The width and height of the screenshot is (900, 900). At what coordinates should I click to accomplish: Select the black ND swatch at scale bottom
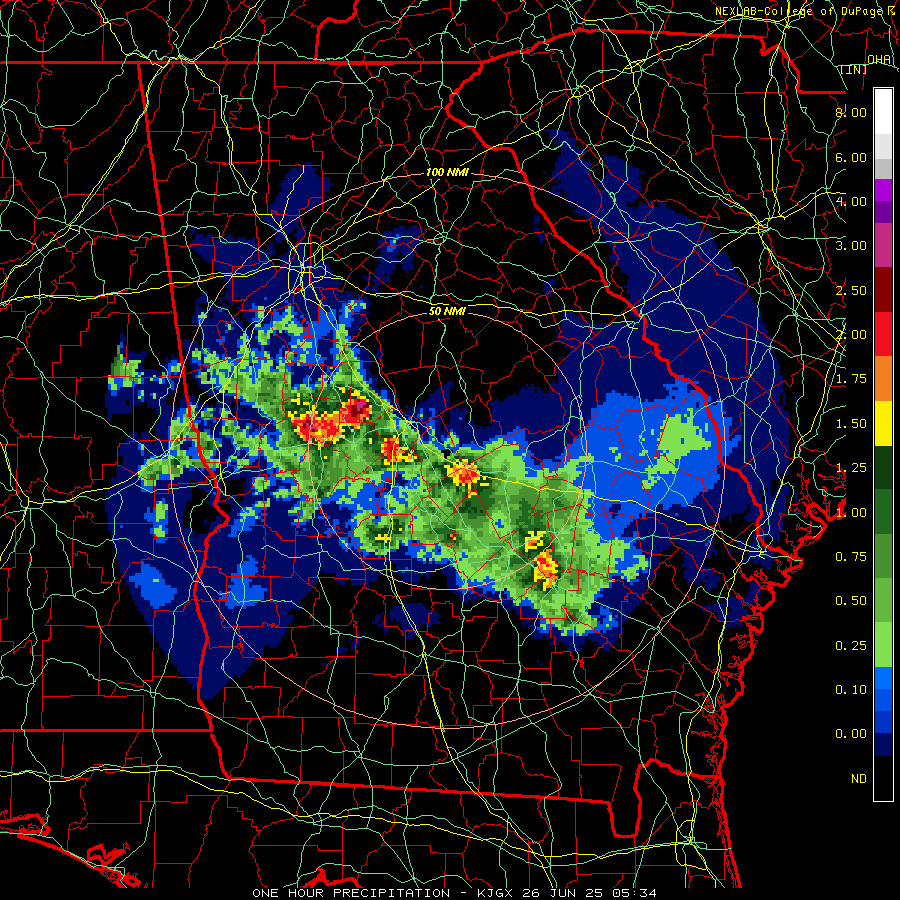coord(883,778)
